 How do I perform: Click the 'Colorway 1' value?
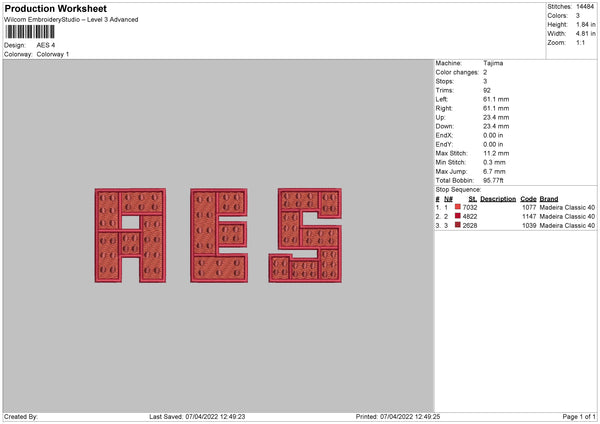(x=53, y=54)
